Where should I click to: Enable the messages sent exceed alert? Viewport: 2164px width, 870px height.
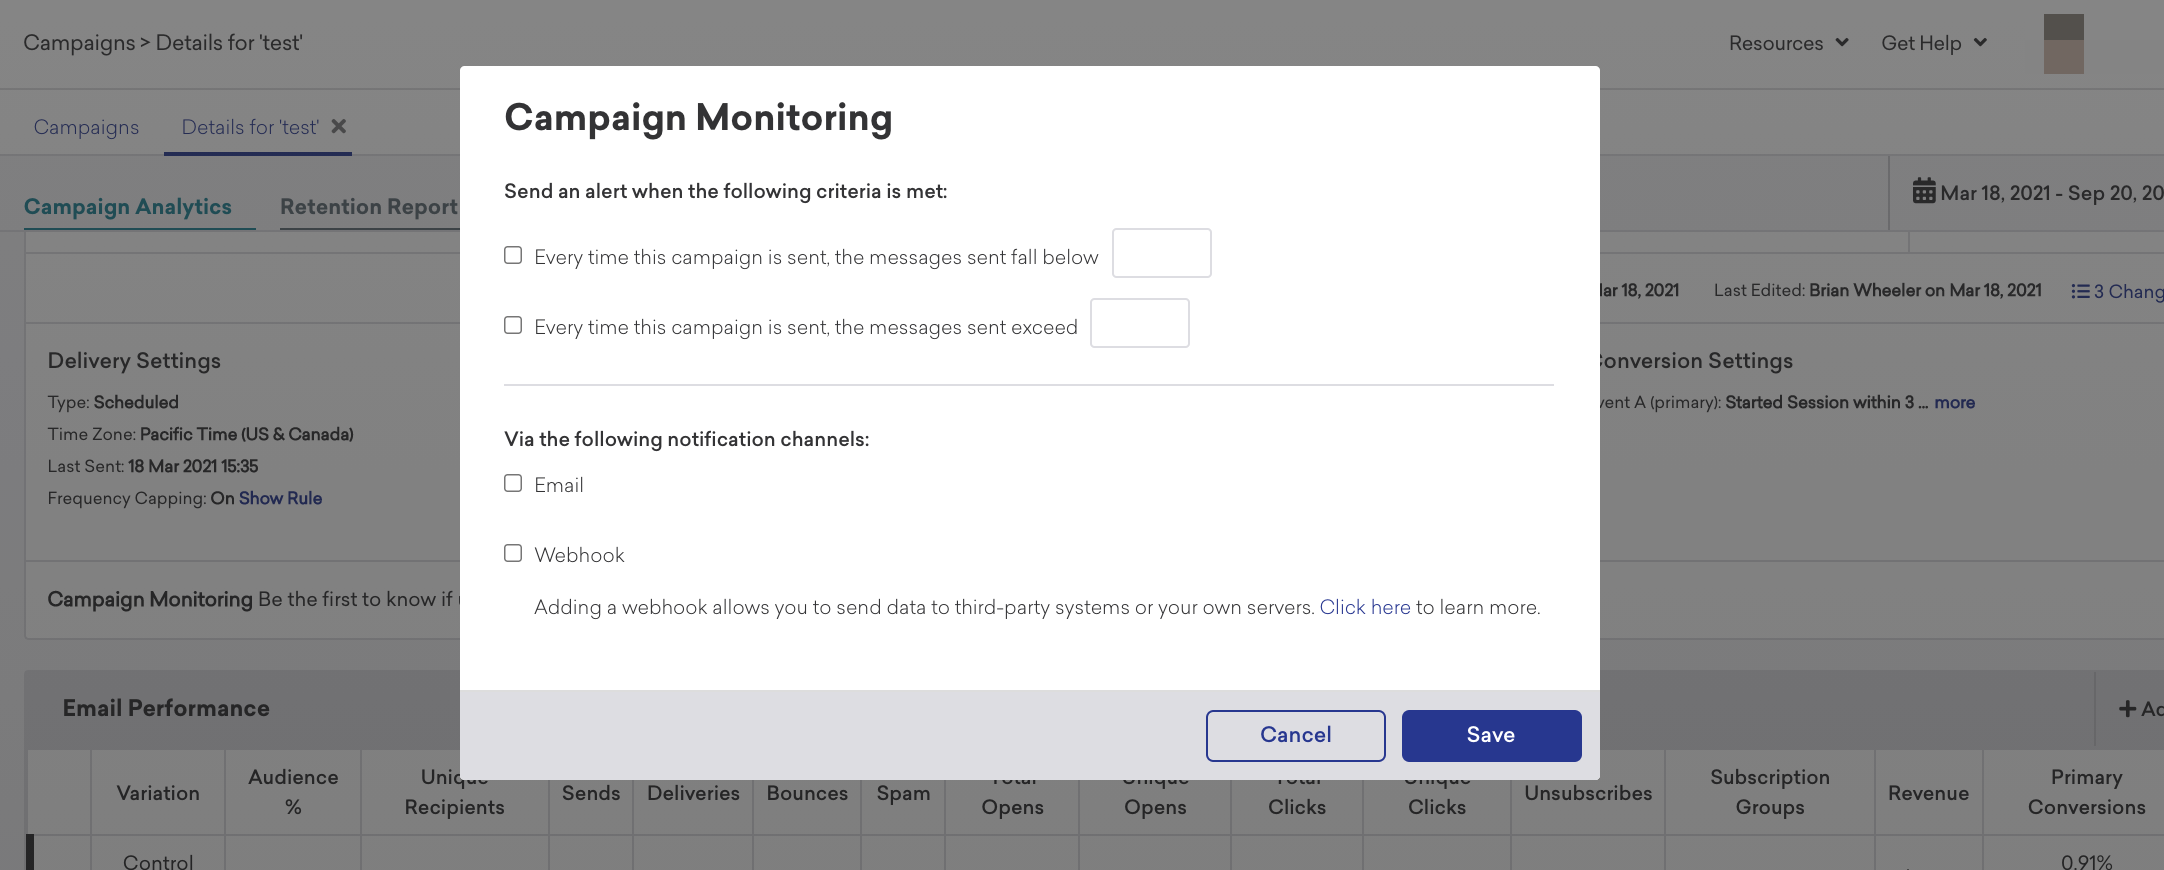pyautogui.click(x=513, y=325)
